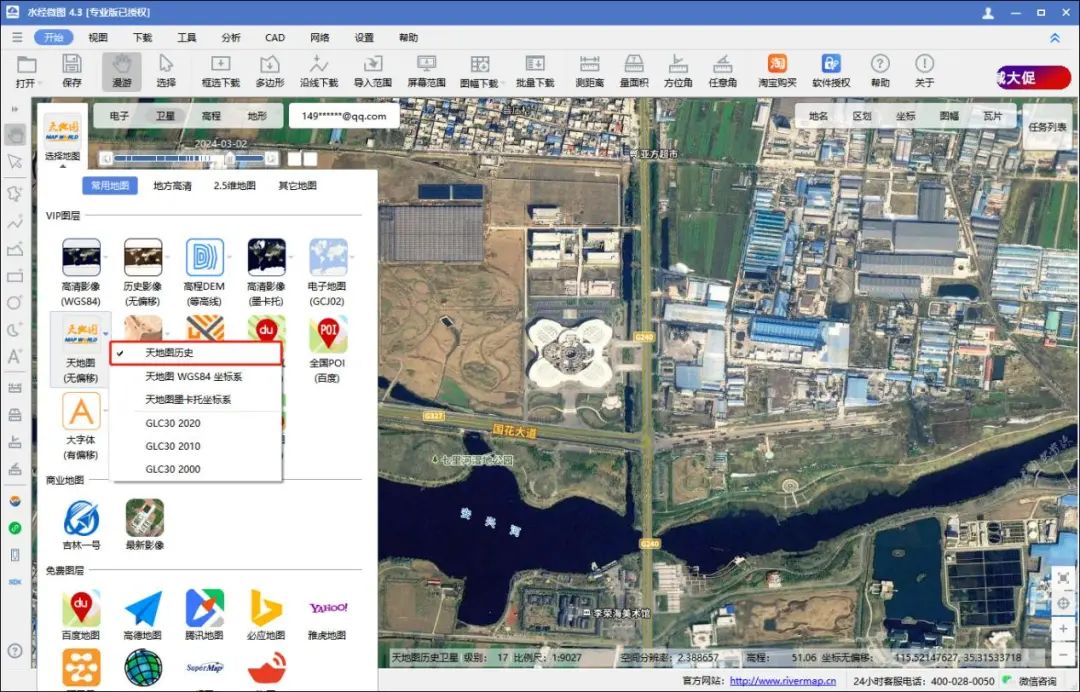The image size is (1080, 692).
Task: Pick 腾讯地图 free layer icon
Action: (x=205, y=609)
